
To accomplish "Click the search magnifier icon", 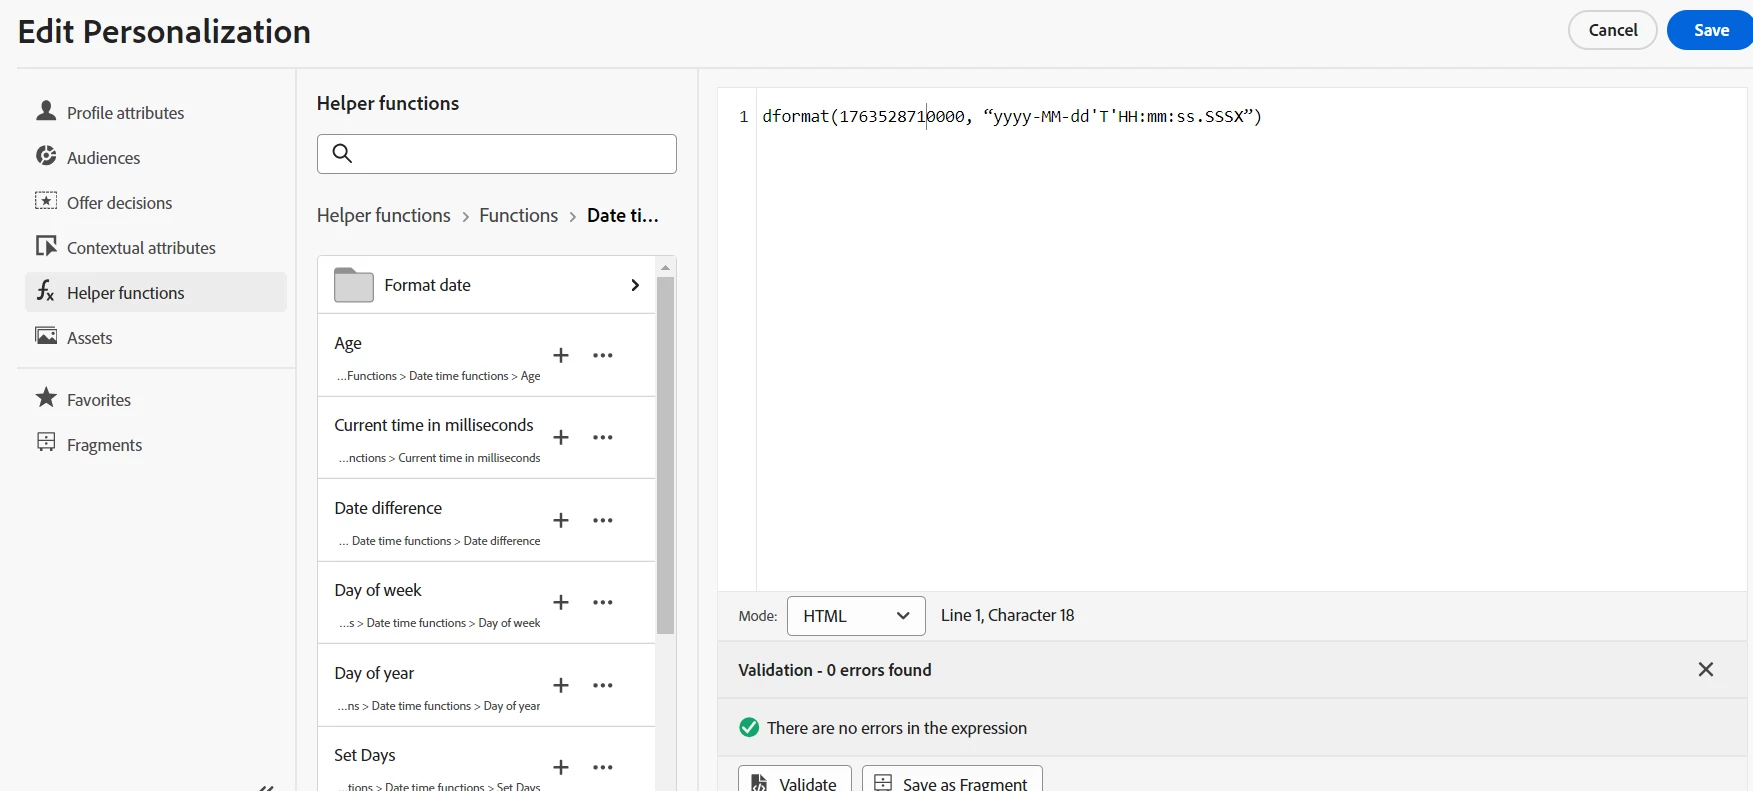I will [342, 153].
